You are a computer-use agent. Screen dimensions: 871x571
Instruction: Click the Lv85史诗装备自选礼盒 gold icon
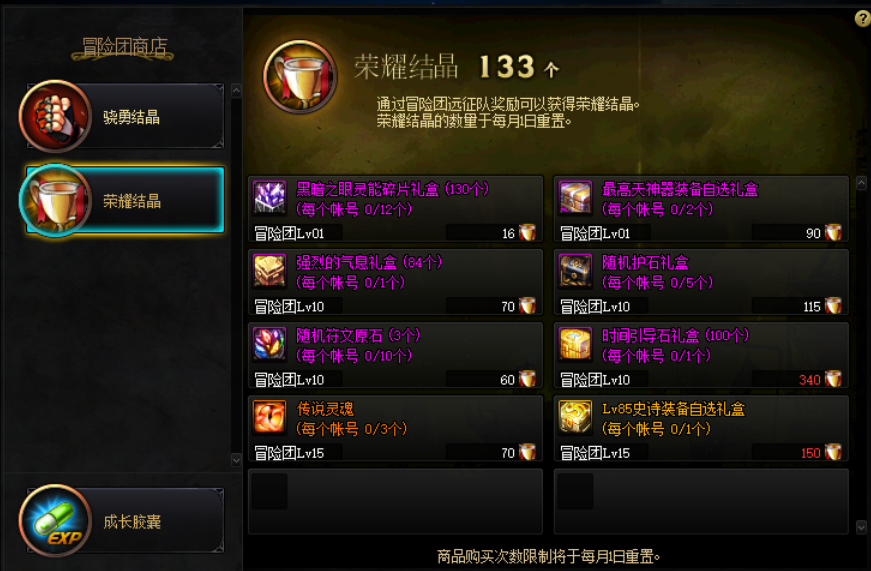pos(575,418)
